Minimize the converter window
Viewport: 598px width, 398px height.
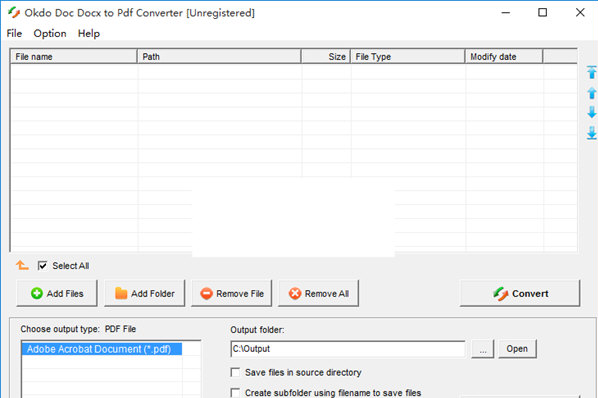point(506,13)
